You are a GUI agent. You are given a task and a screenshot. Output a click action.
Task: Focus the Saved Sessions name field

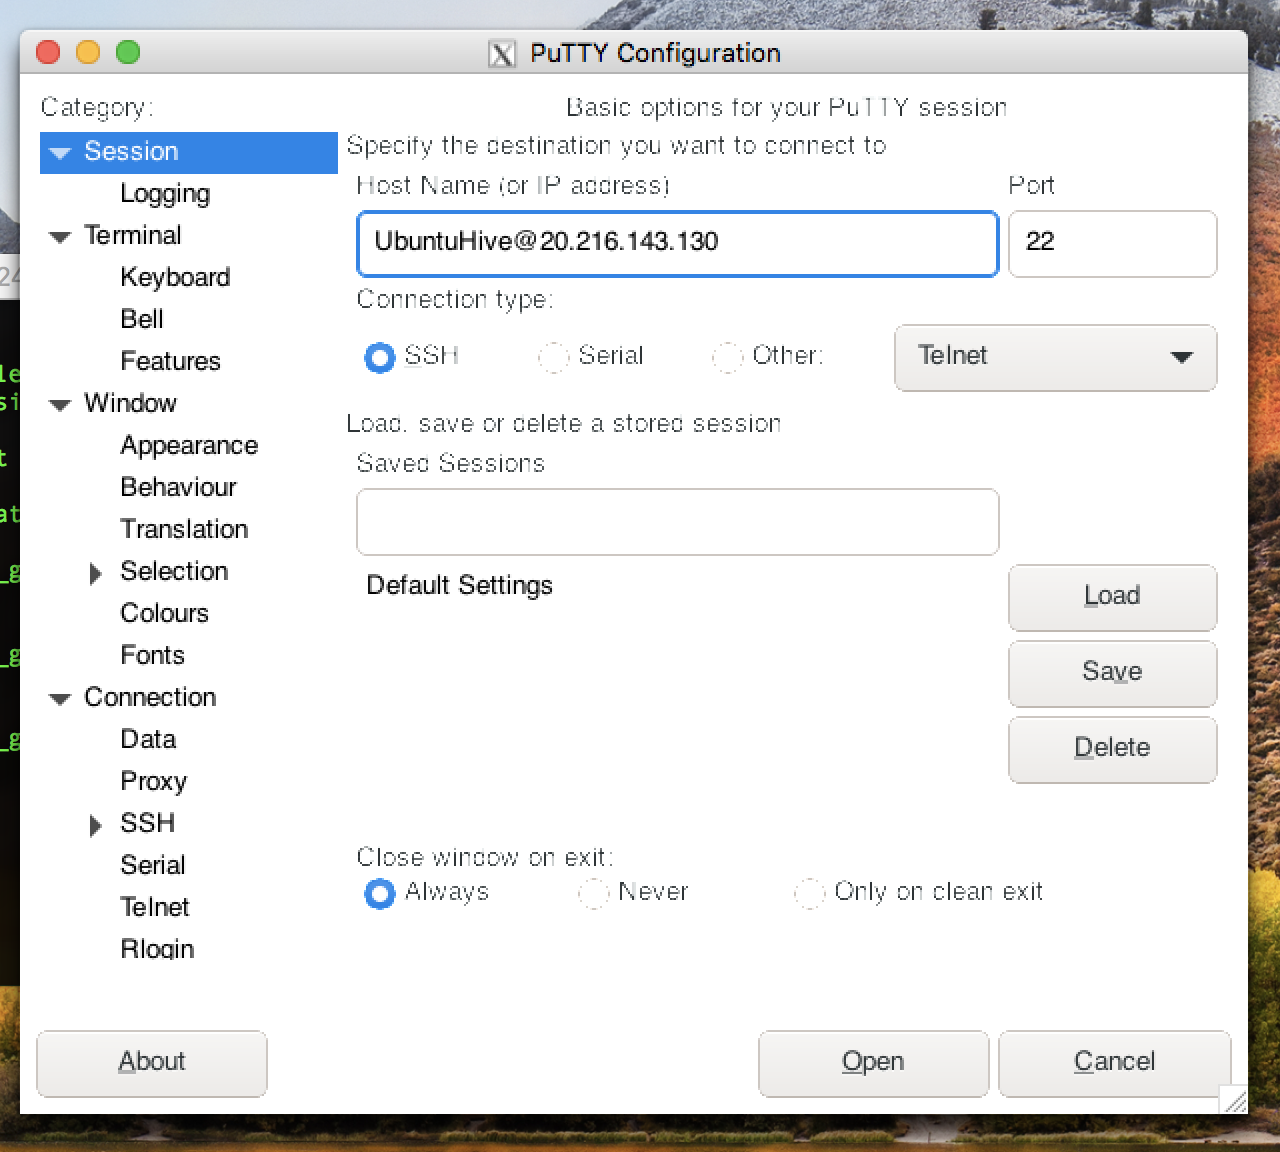[677, 521]
